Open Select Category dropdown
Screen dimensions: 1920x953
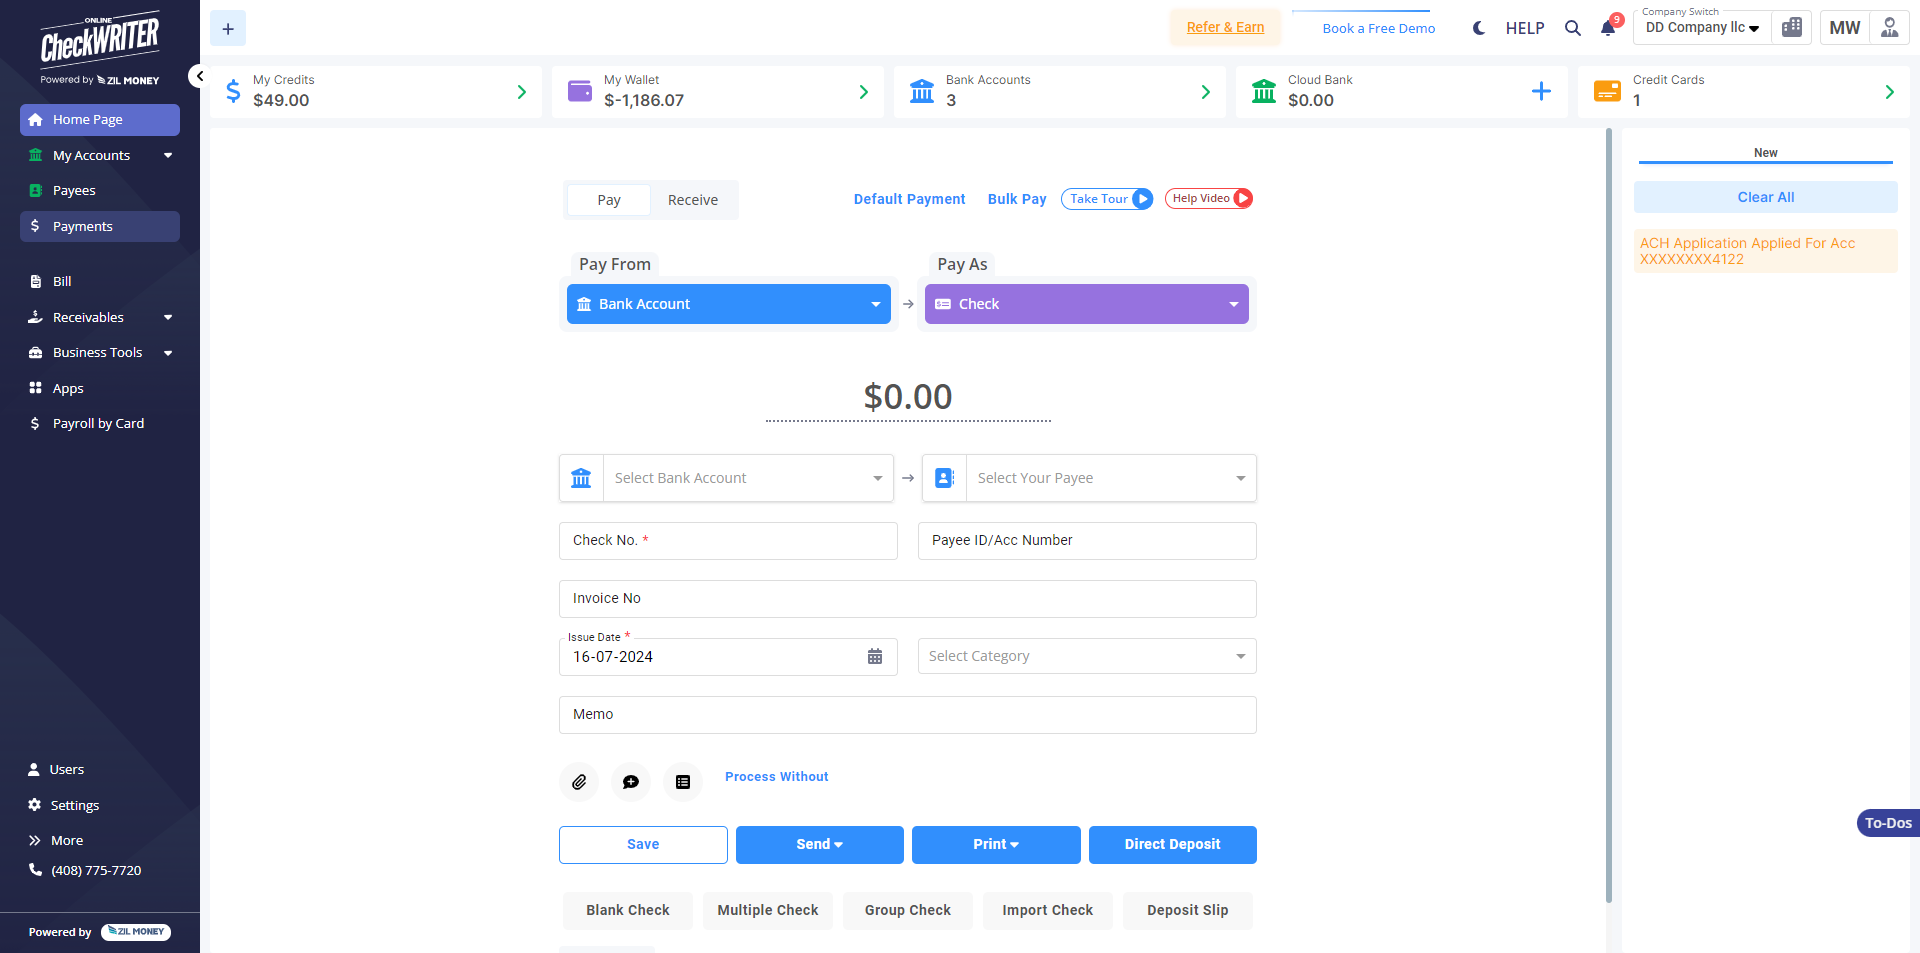coord(1087,657)
